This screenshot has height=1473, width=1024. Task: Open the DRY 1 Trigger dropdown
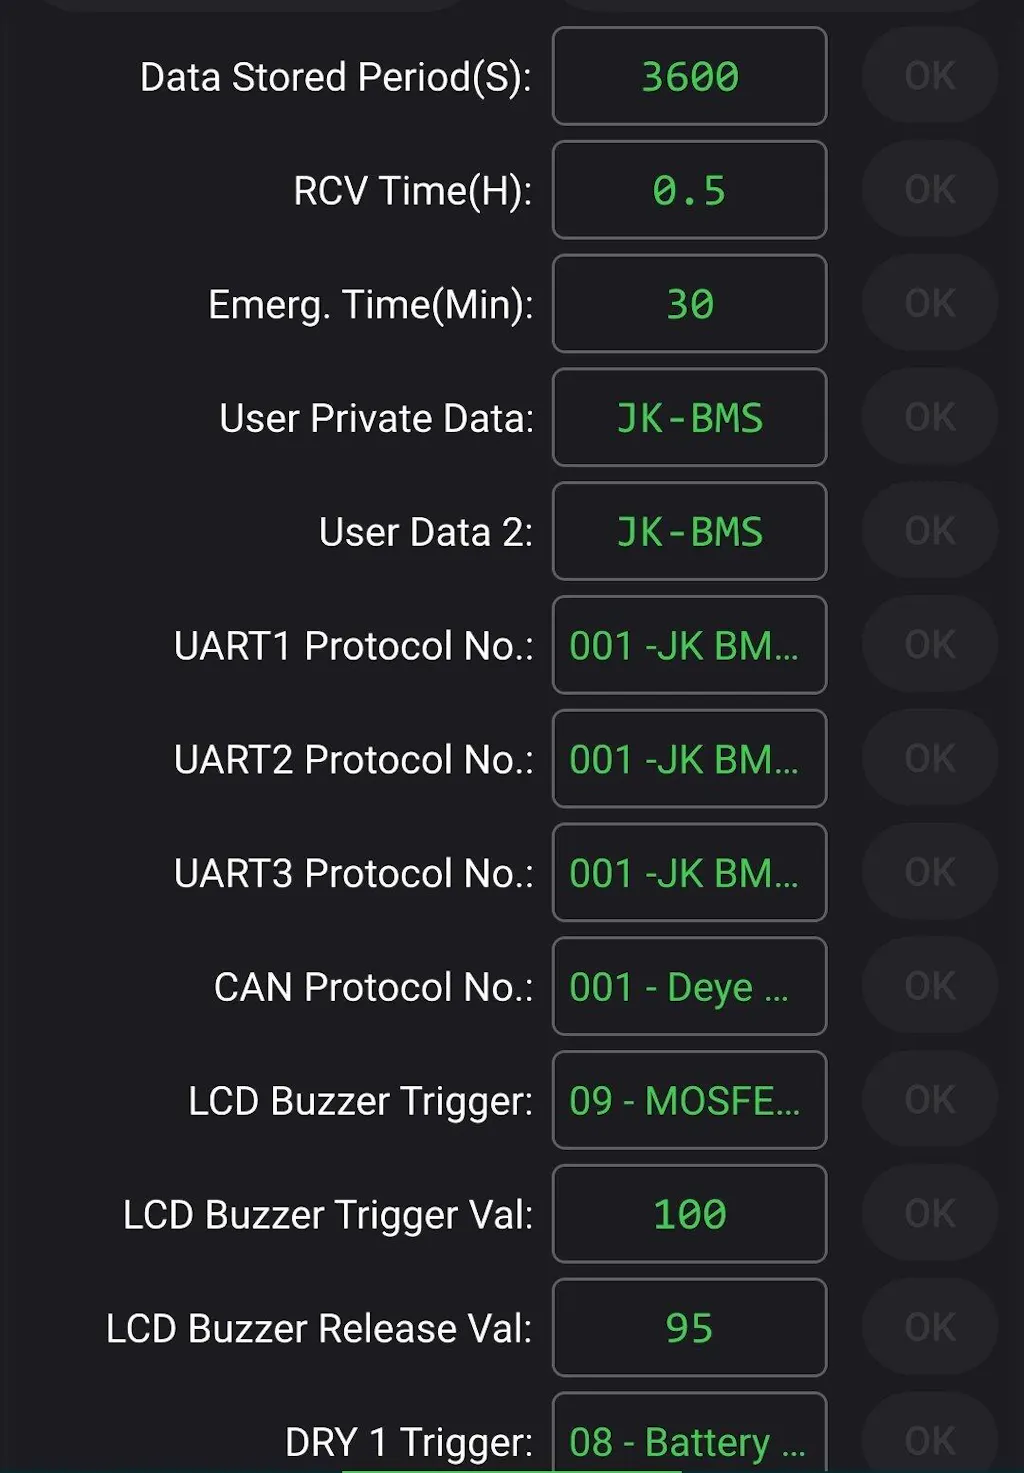pos(689,1440)
